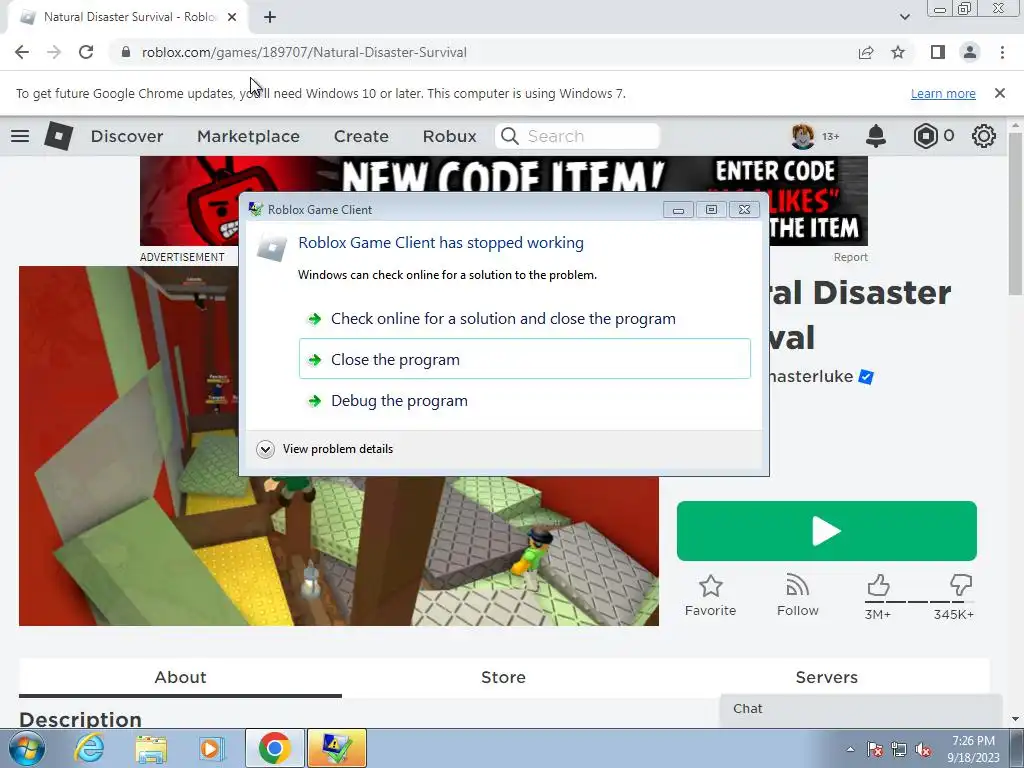Bookmark this page with the star icon
Screen dimensions: 1024x768
898,52
